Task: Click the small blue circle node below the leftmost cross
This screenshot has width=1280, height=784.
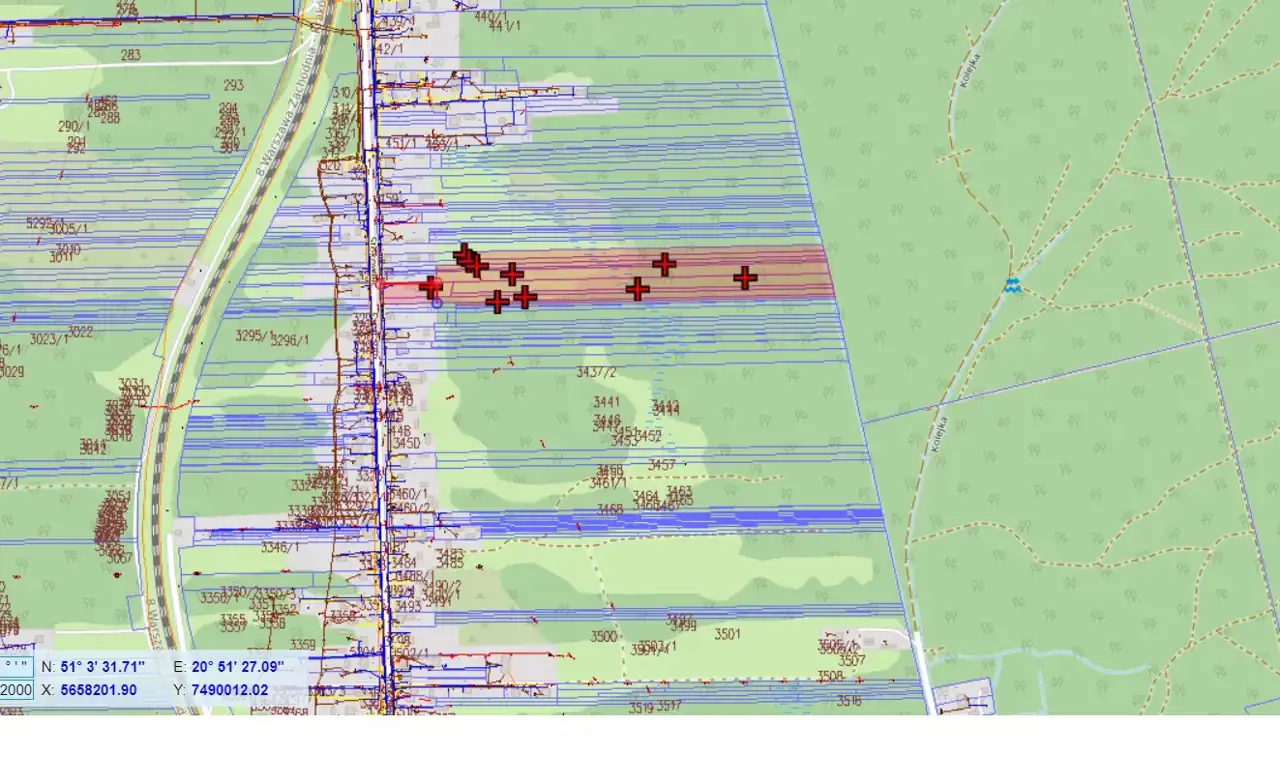Action: click(437, 302)
